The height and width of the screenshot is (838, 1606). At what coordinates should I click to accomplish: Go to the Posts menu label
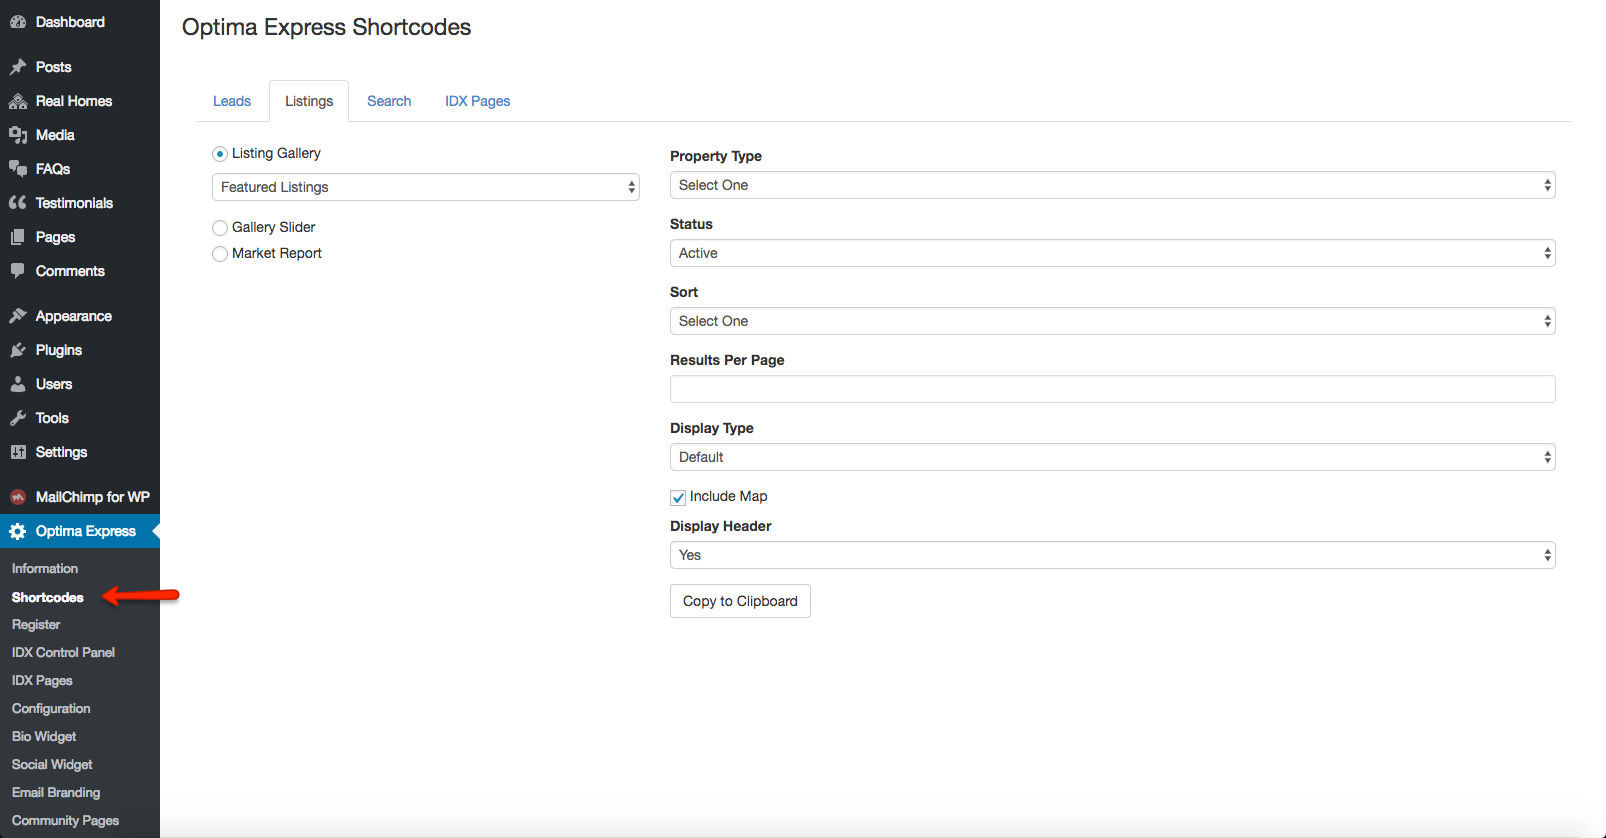(54, 67)
